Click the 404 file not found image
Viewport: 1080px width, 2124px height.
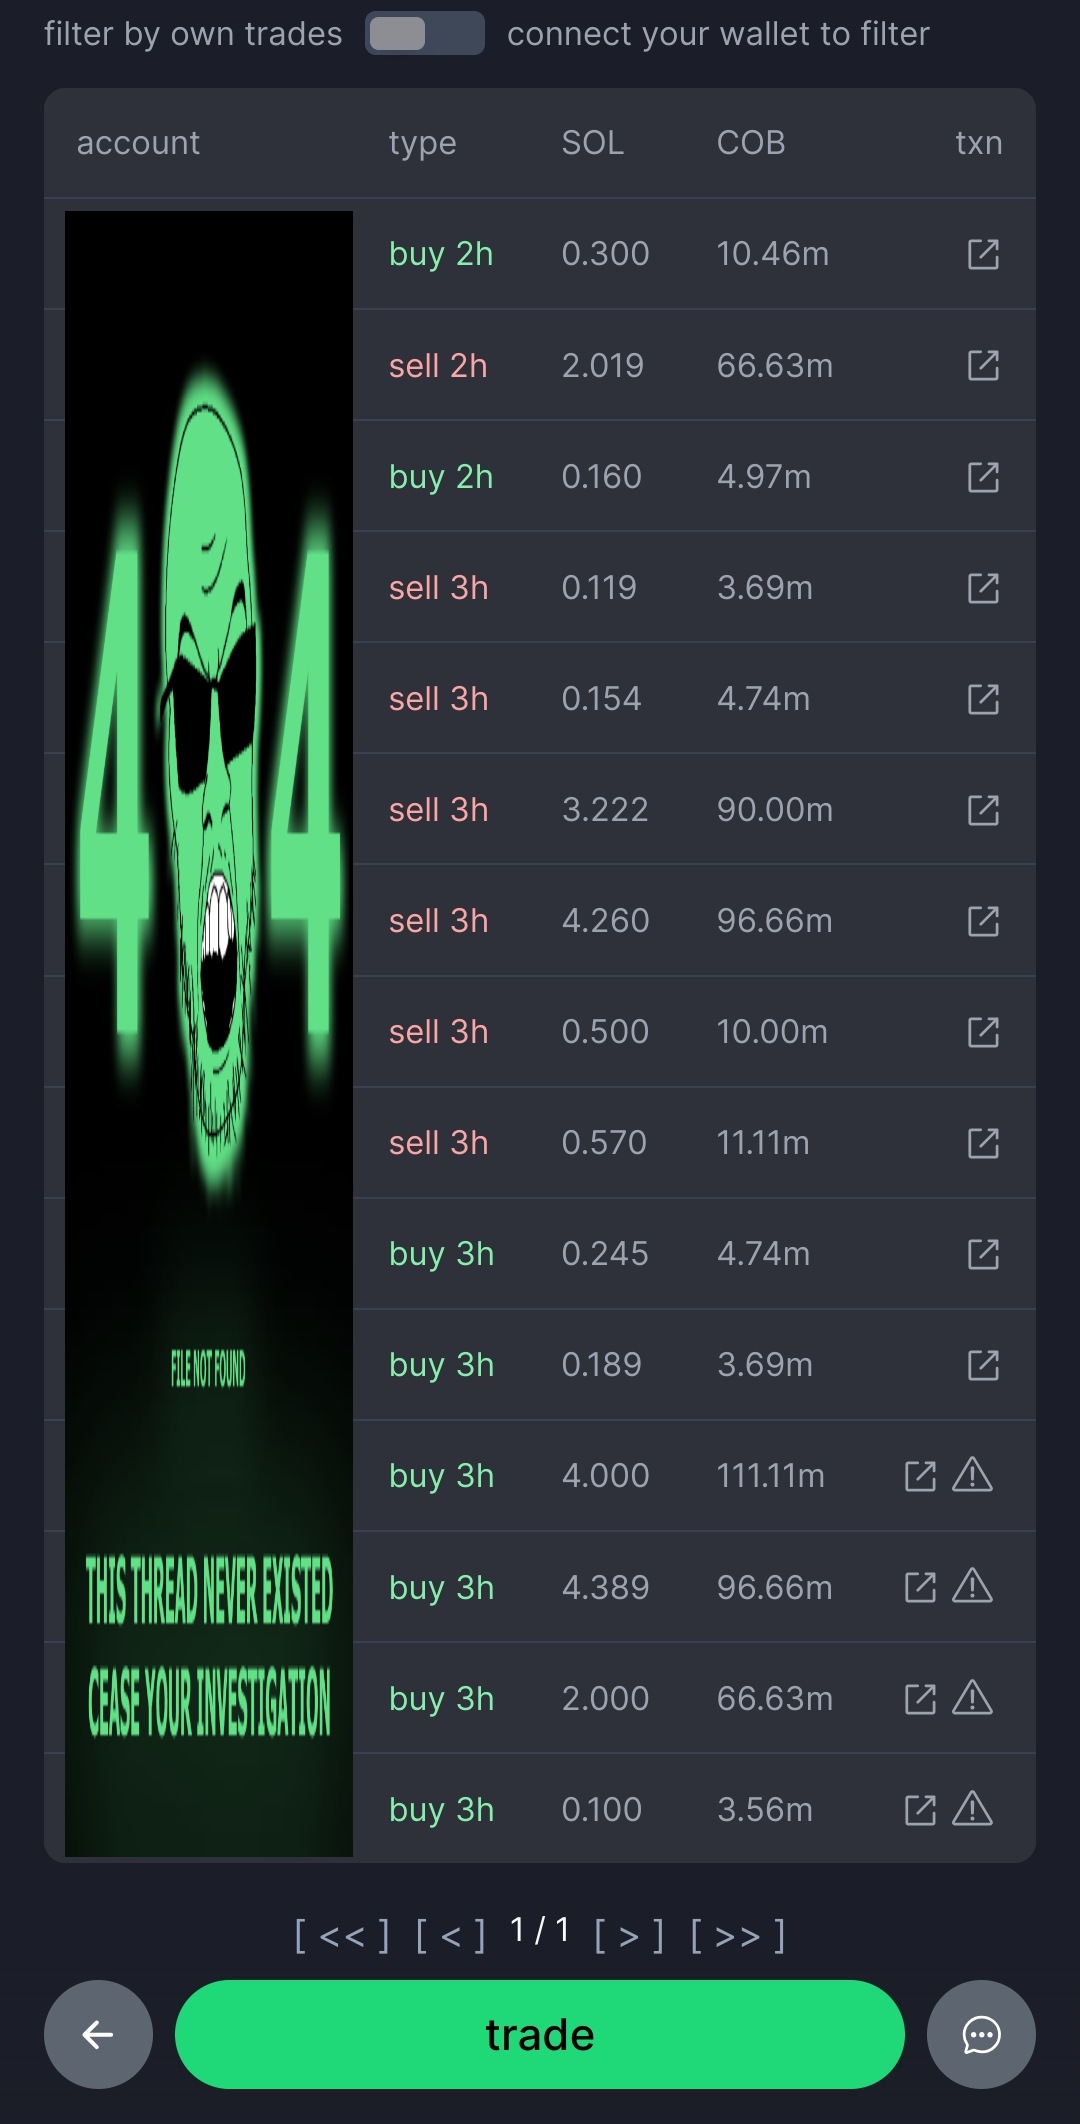point(209,1033)
